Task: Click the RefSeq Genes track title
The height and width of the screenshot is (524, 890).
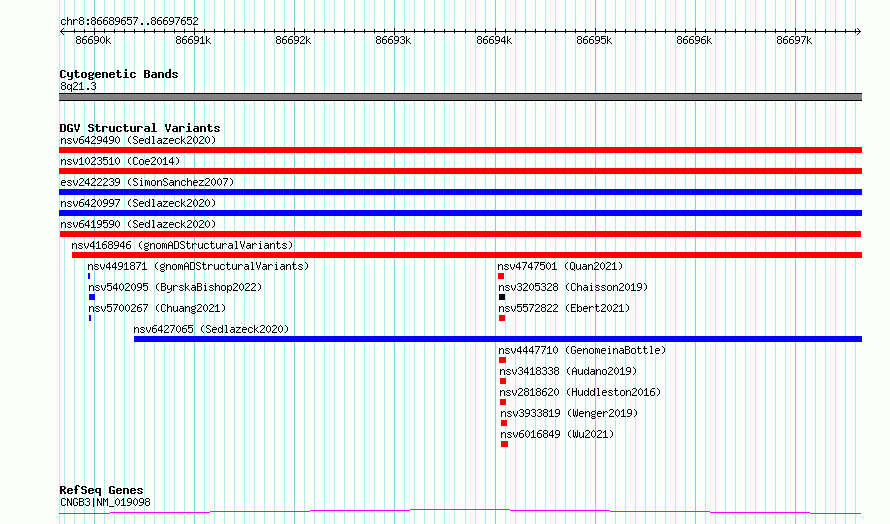Action: (x=101, y=489)
